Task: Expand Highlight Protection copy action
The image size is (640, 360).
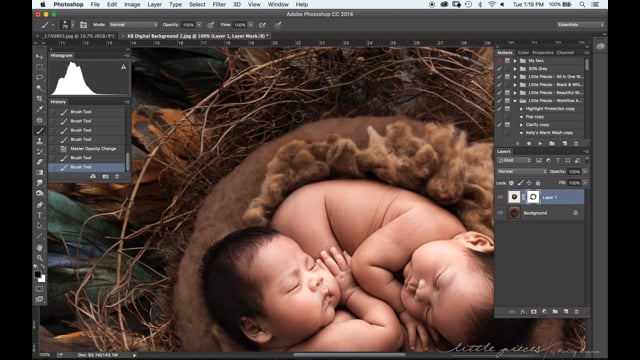Action: [521, 109]
